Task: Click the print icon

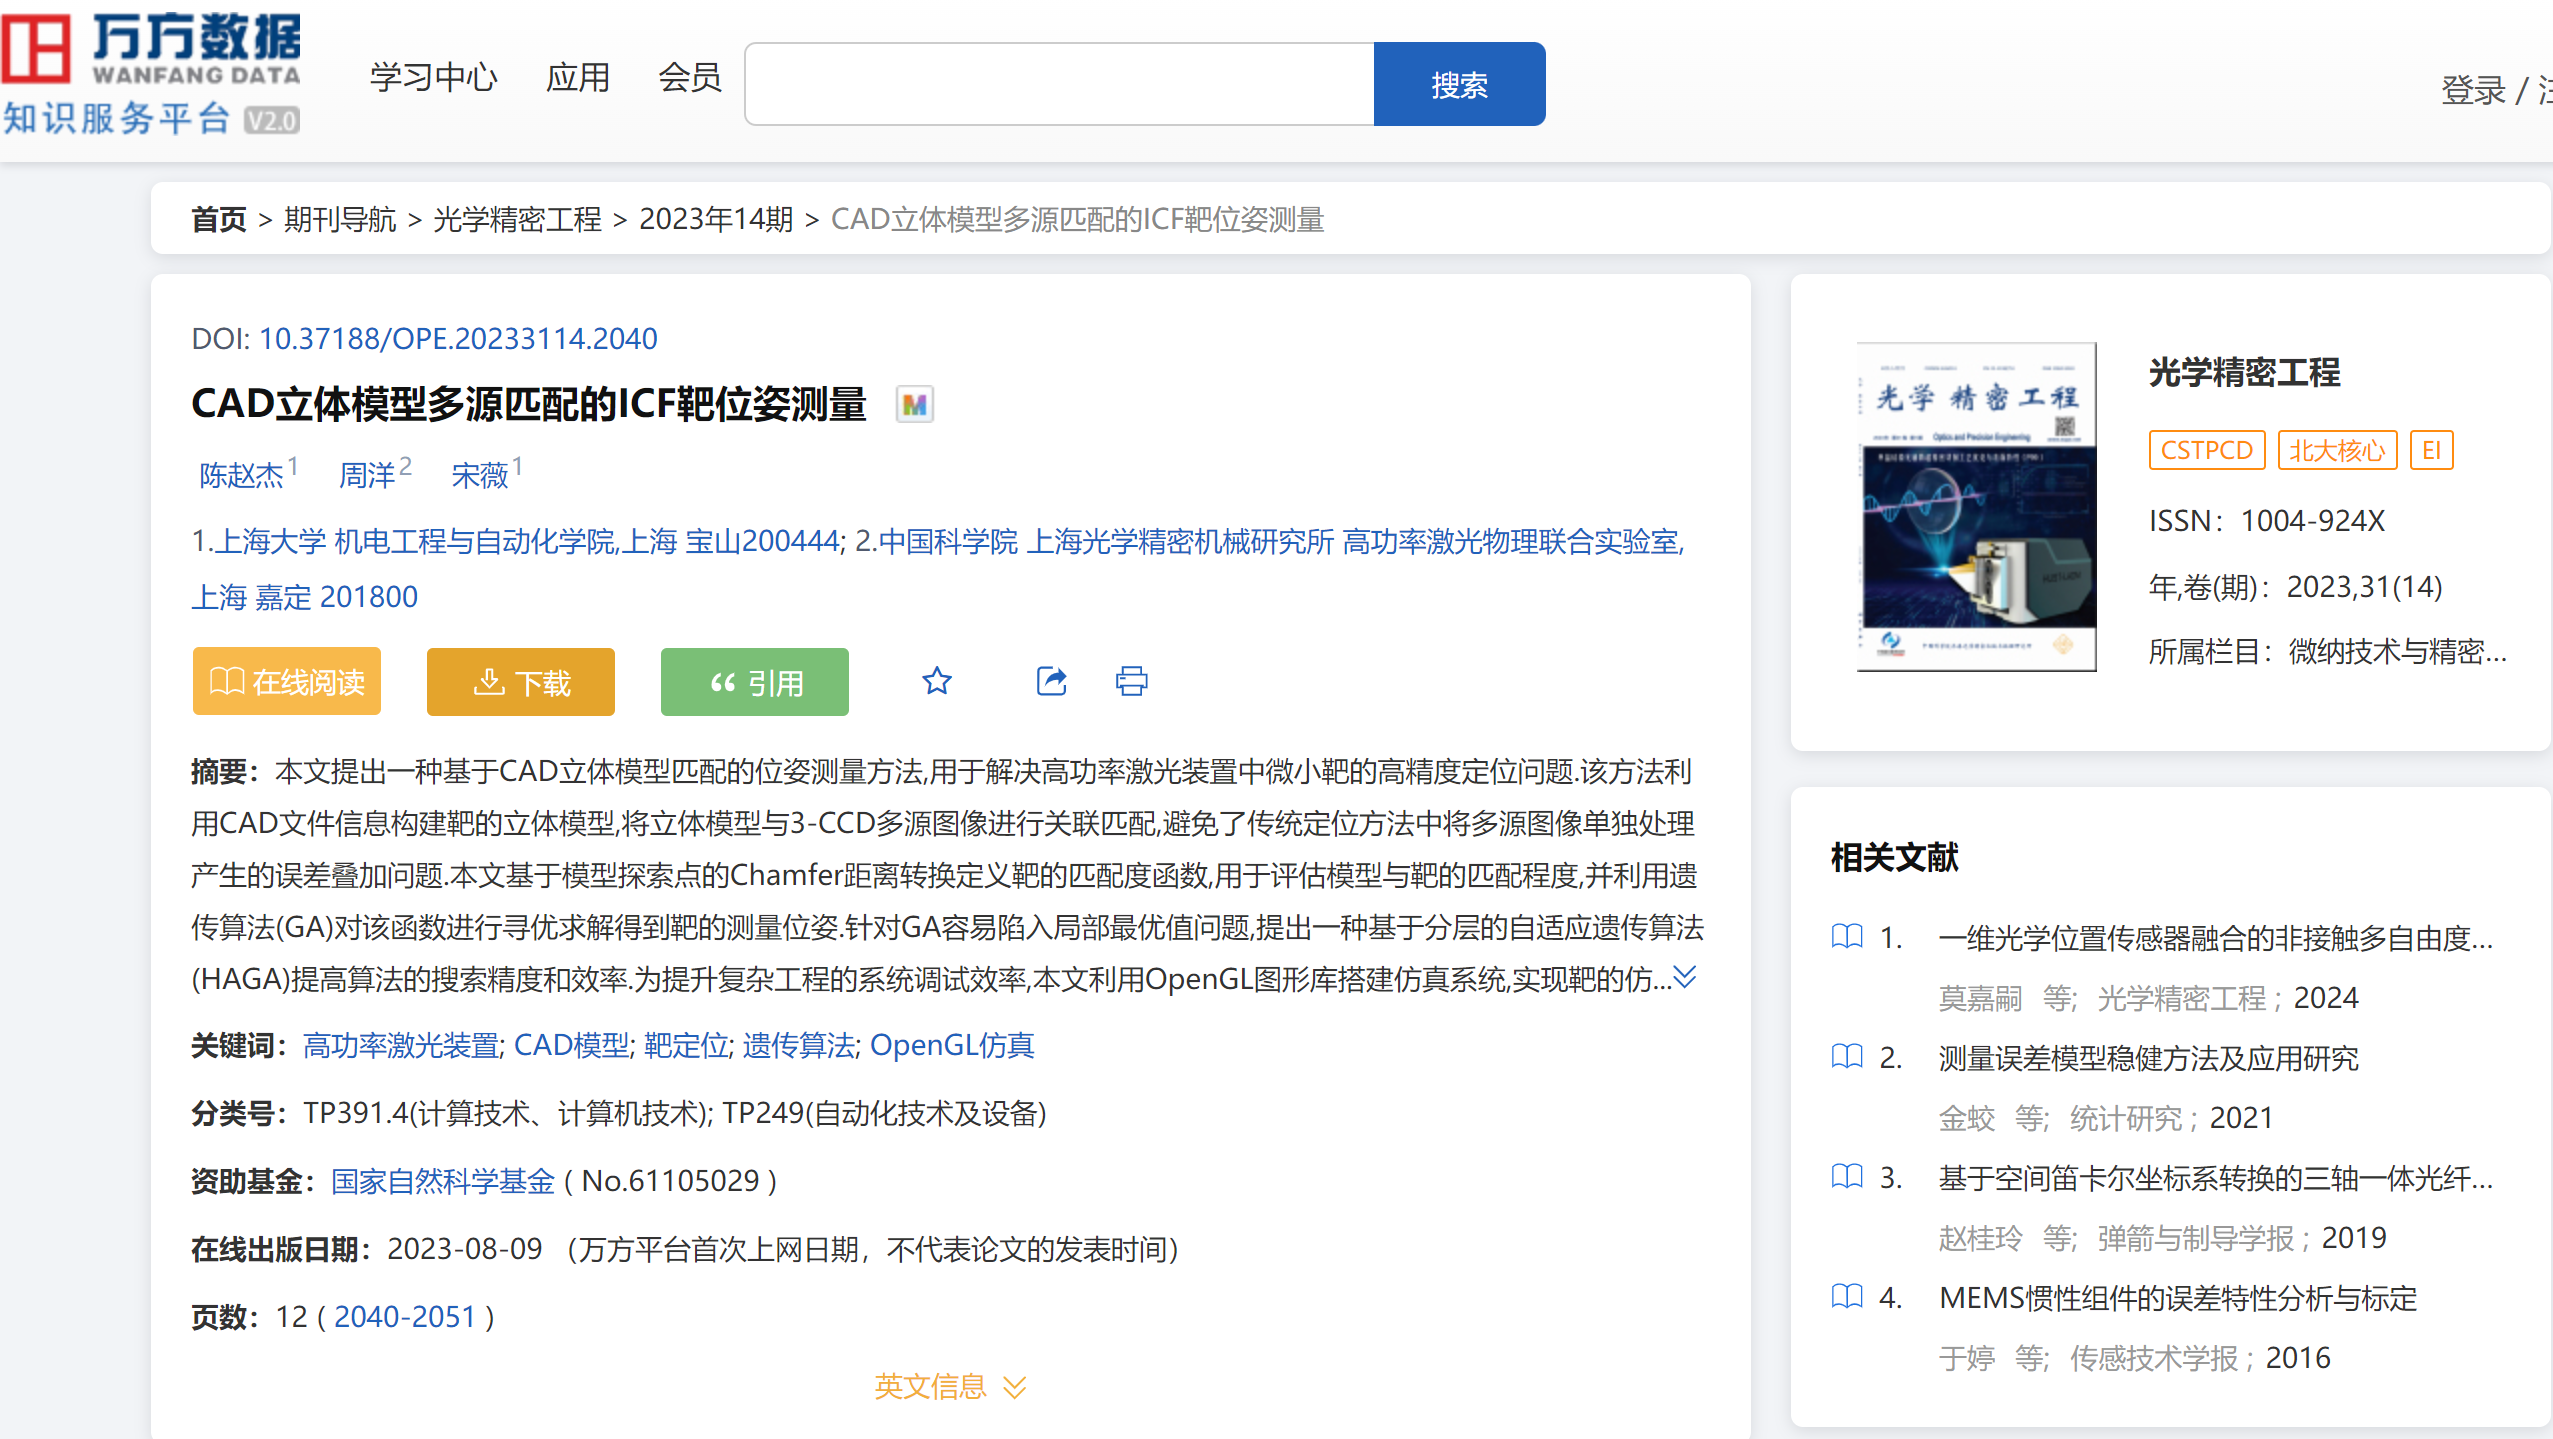Action: (1131, 682)
